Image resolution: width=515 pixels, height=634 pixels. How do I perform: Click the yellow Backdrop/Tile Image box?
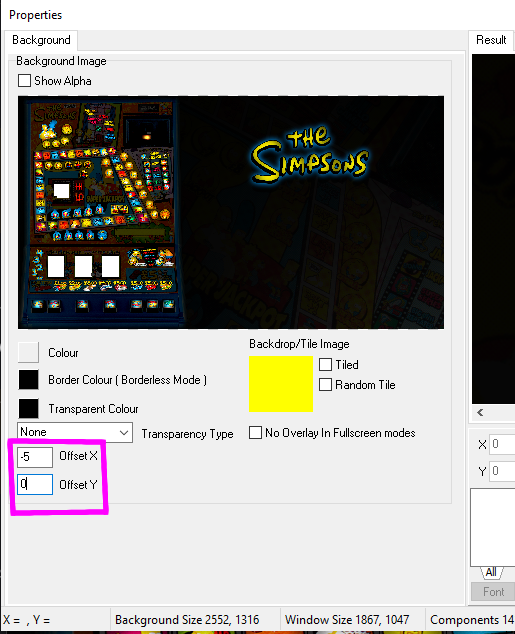[281, 384]
